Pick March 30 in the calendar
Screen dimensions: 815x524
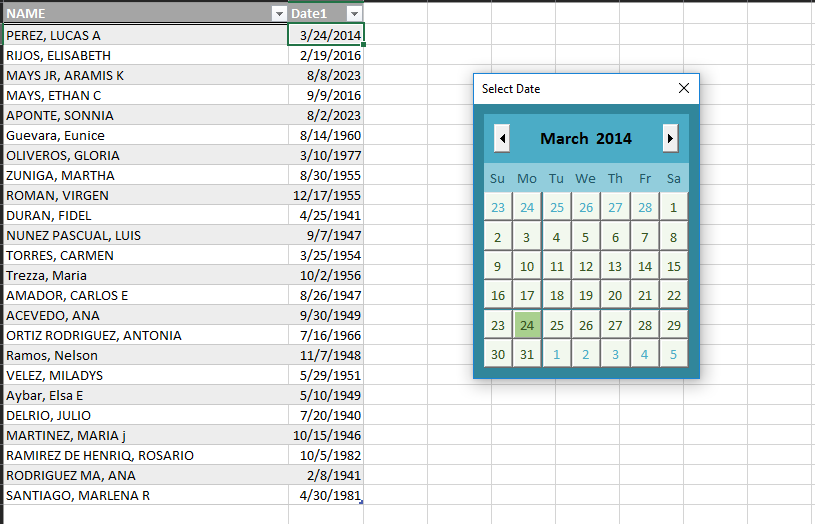[498, 355]
